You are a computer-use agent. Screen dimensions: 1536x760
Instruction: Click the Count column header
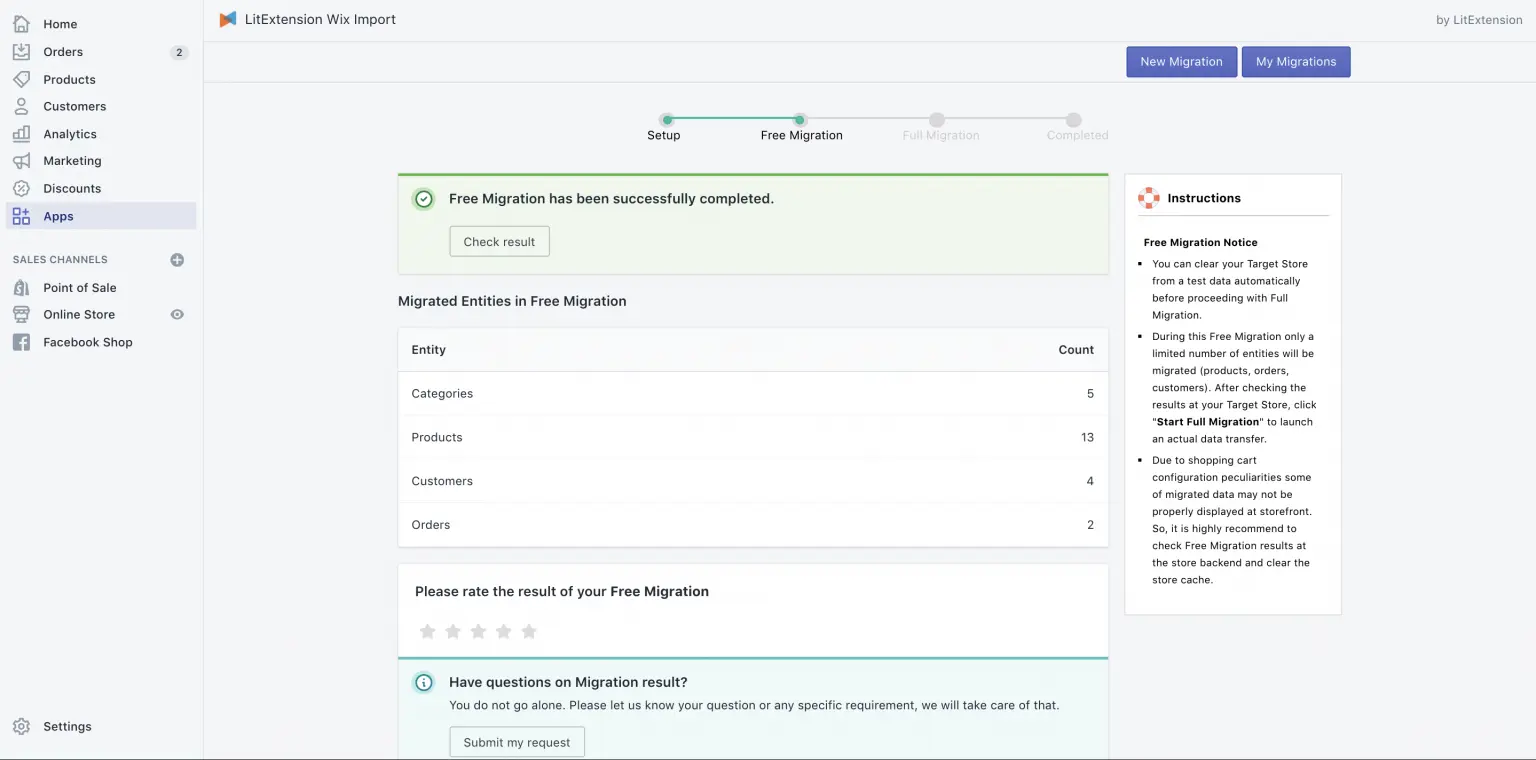pos(1076,350)
